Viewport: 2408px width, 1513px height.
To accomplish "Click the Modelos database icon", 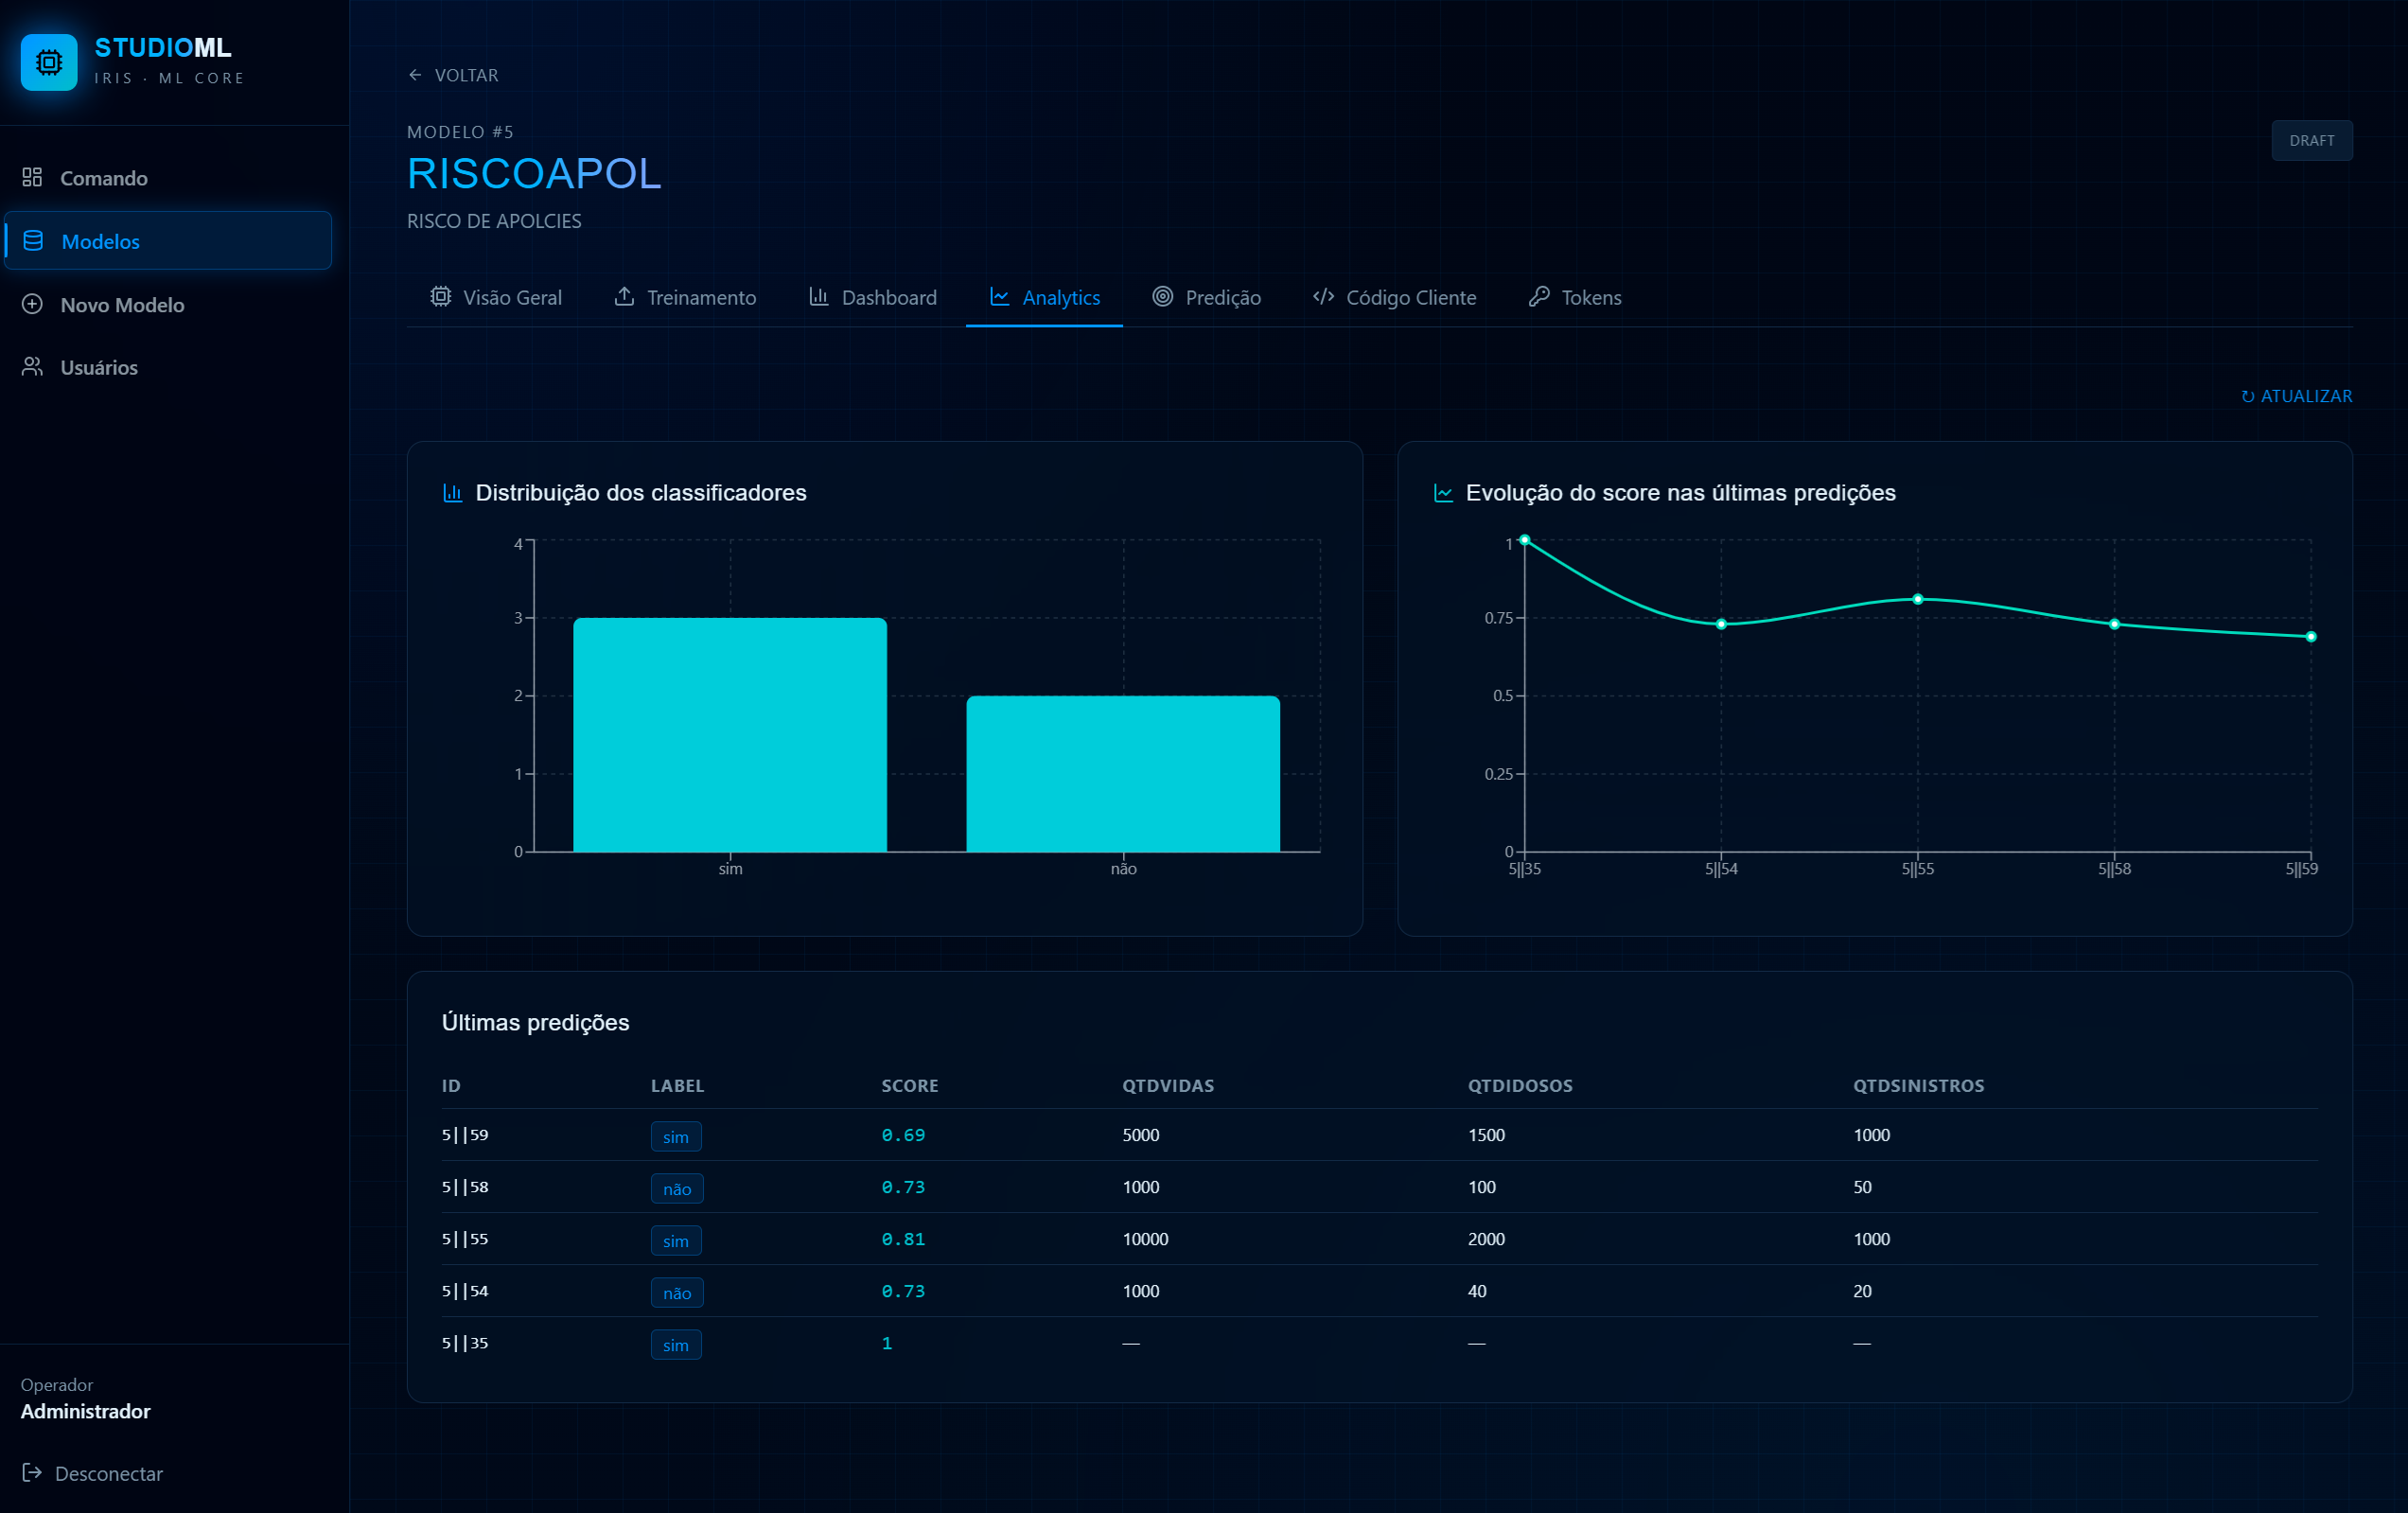I will pyautogui.click(x=33, y=240).
